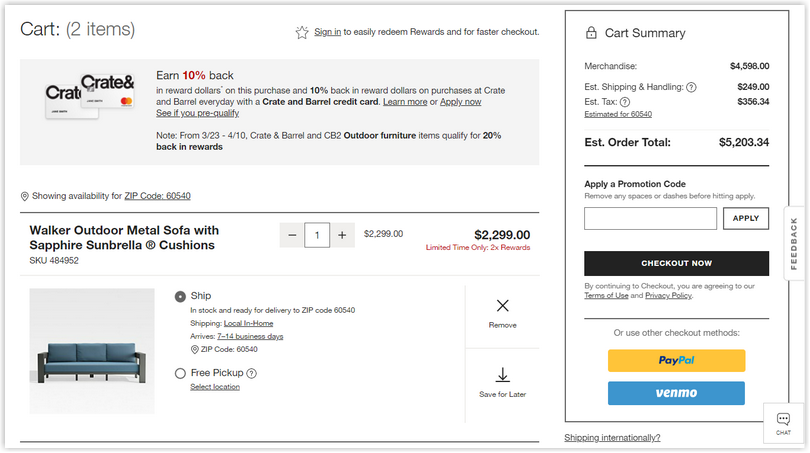This screenshot has width=810, height=453.
Task: Open the Local In-Home shipping link
Action: pos(248,323)
